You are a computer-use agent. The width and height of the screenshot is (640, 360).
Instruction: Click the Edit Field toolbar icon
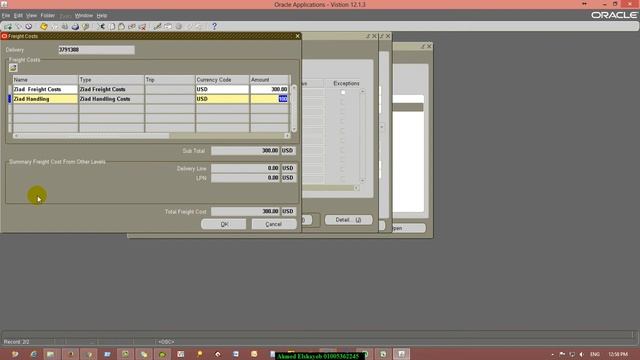(158, 27)
